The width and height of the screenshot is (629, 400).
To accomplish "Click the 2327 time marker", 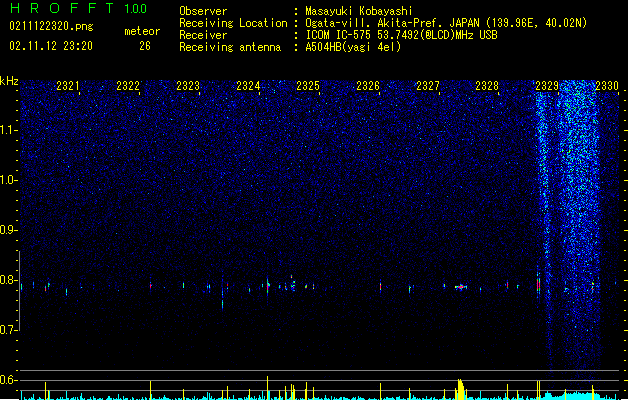I will [428, 86].
